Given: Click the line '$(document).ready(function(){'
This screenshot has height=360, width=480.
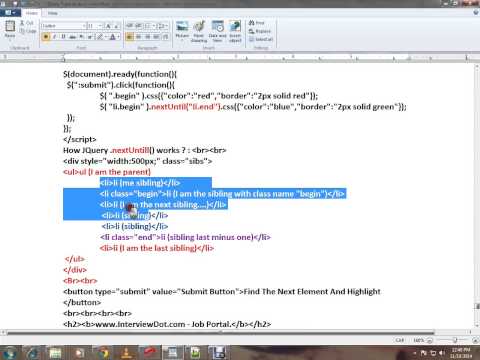Looking at the screenshot, I should pos(120,74).
